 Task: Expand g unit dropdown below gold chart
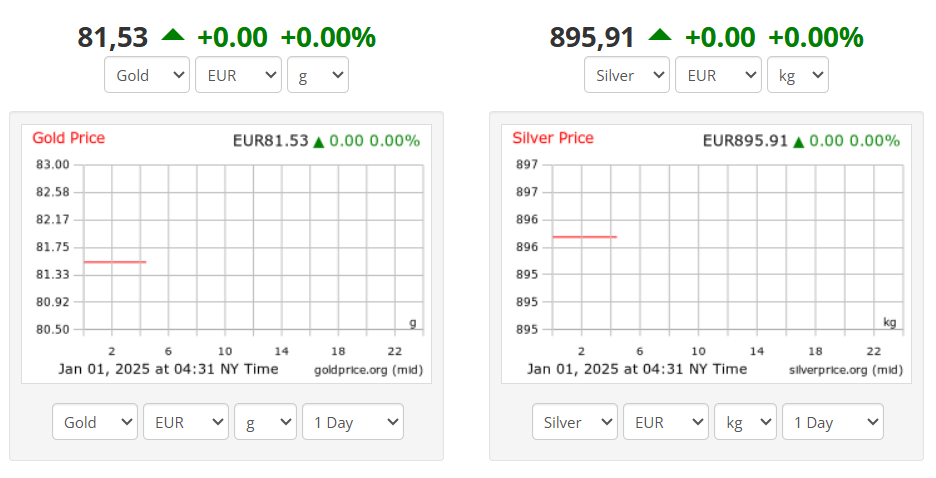pyautogui.click(x=265, y=422)
